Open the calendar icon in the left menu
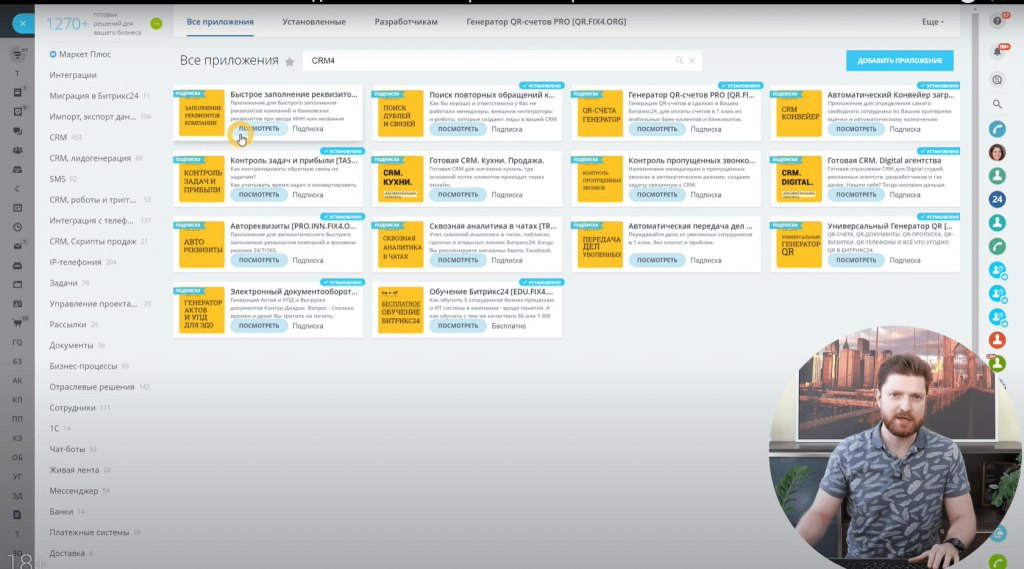 coord(18,208)
